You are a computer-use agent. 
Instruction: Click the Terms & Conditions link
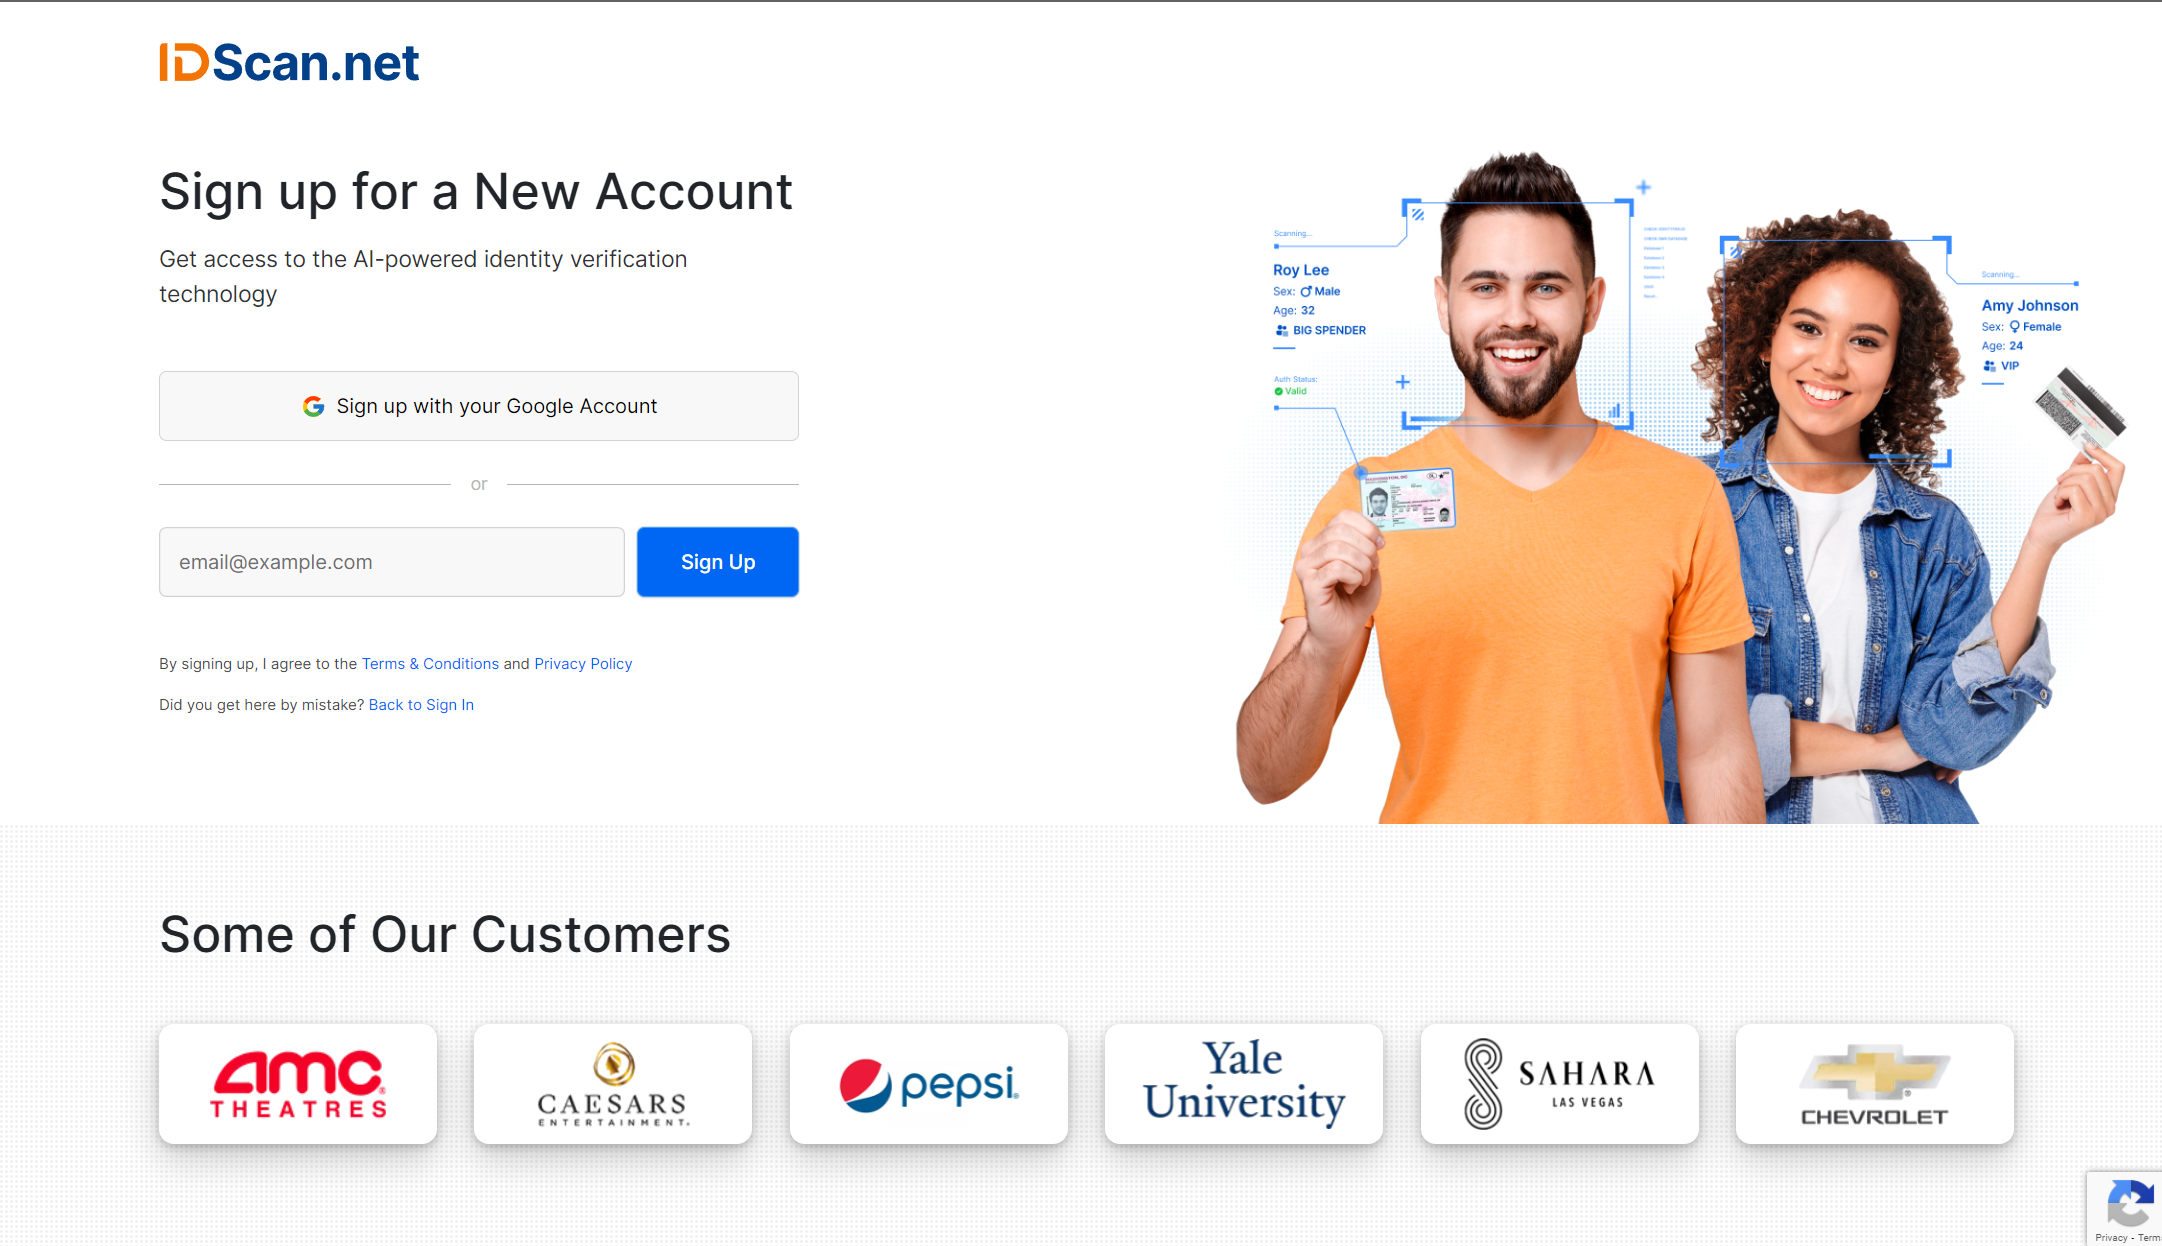[x=429, y=662]
